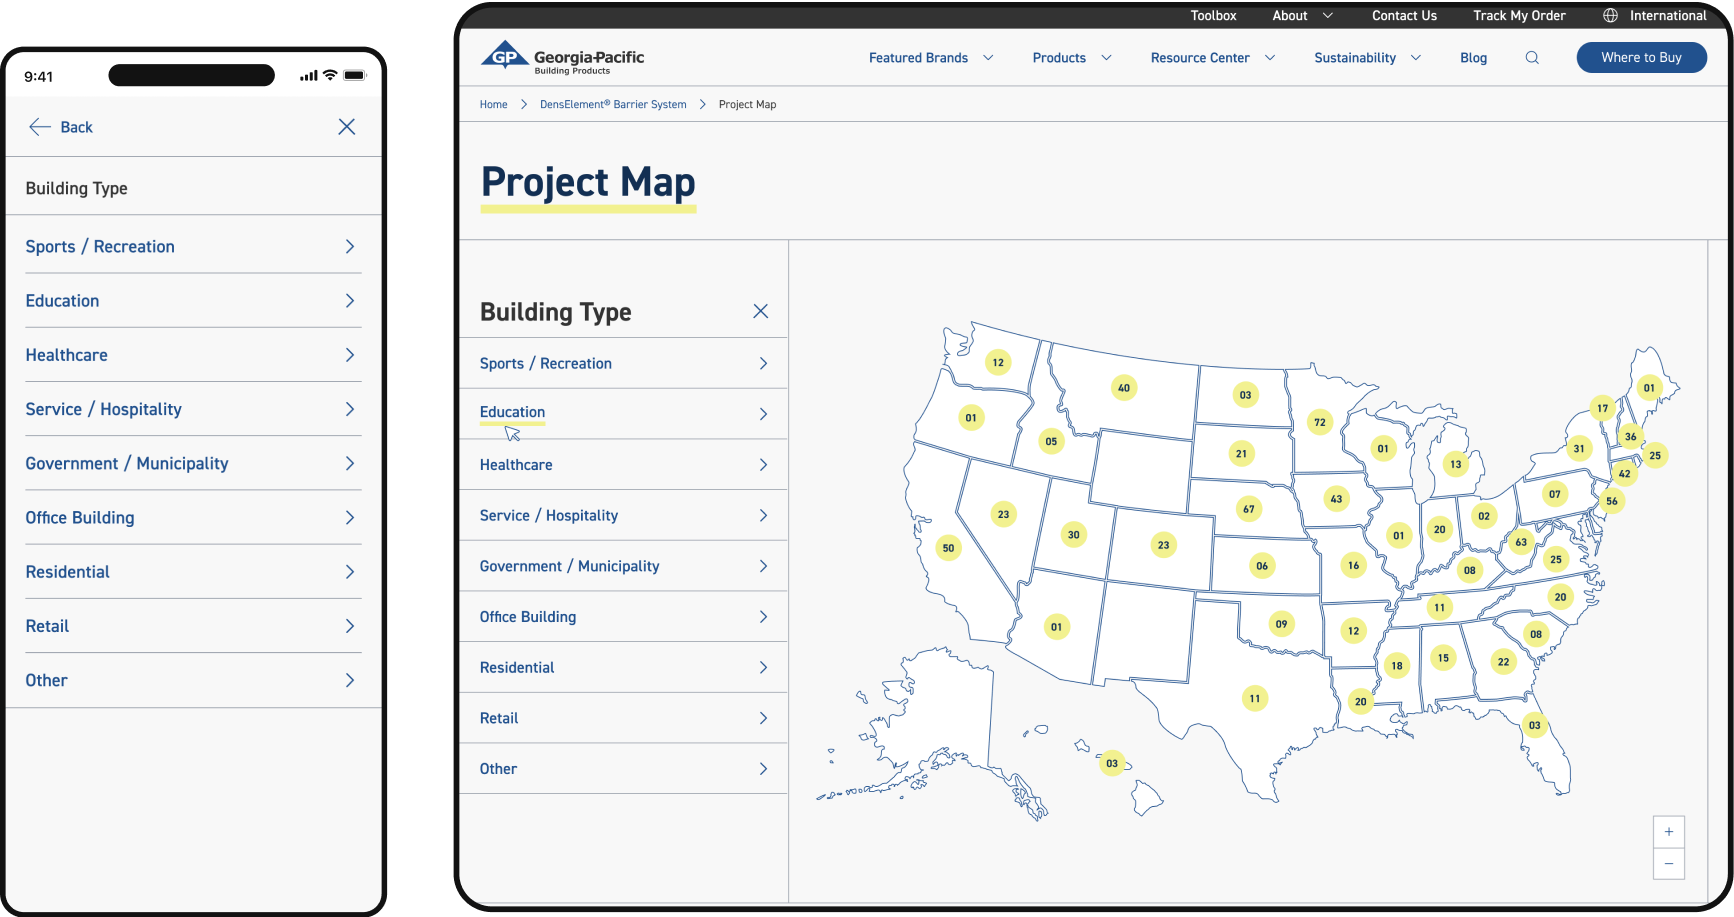The image size is (1734, 917).
Task: Click the Utah marker 30
Action: (x=1074, y=535)
